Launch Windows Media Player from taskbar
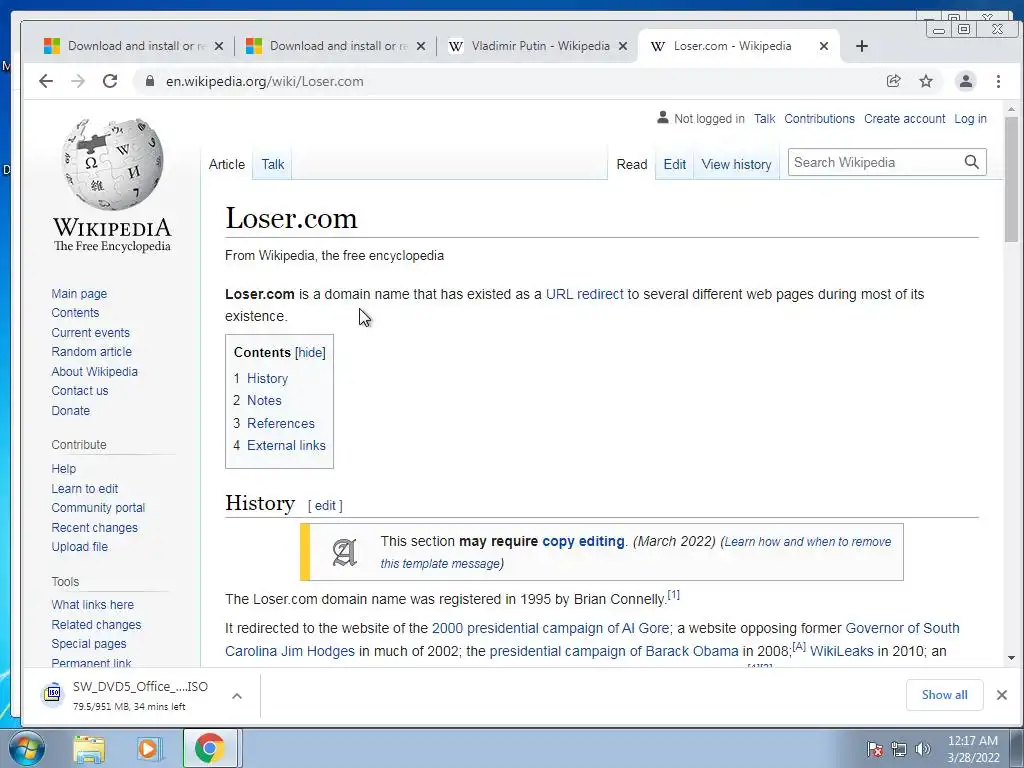1024x768 pixels. 148,749
